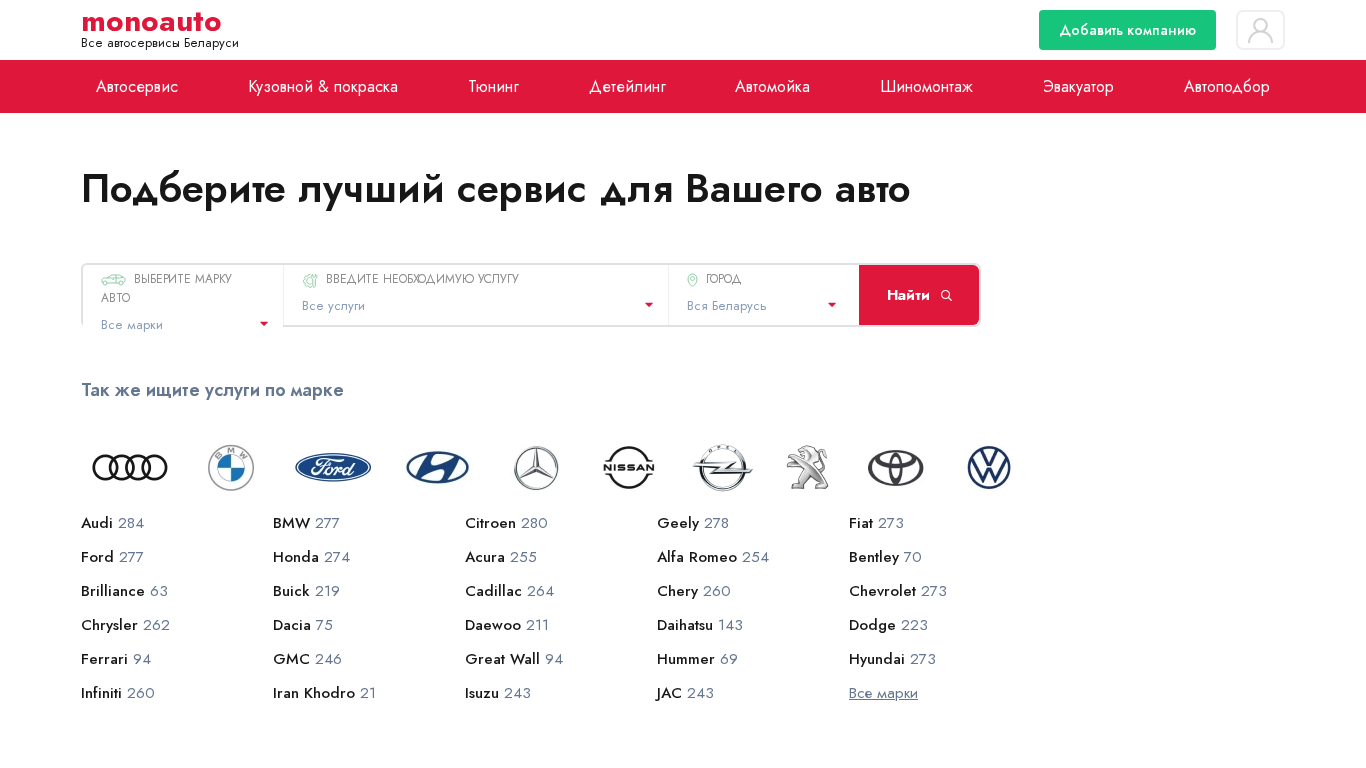Expand the services selection dropdown
The height and width of the screenshot is (768, 1366).
tap(476, 305)
